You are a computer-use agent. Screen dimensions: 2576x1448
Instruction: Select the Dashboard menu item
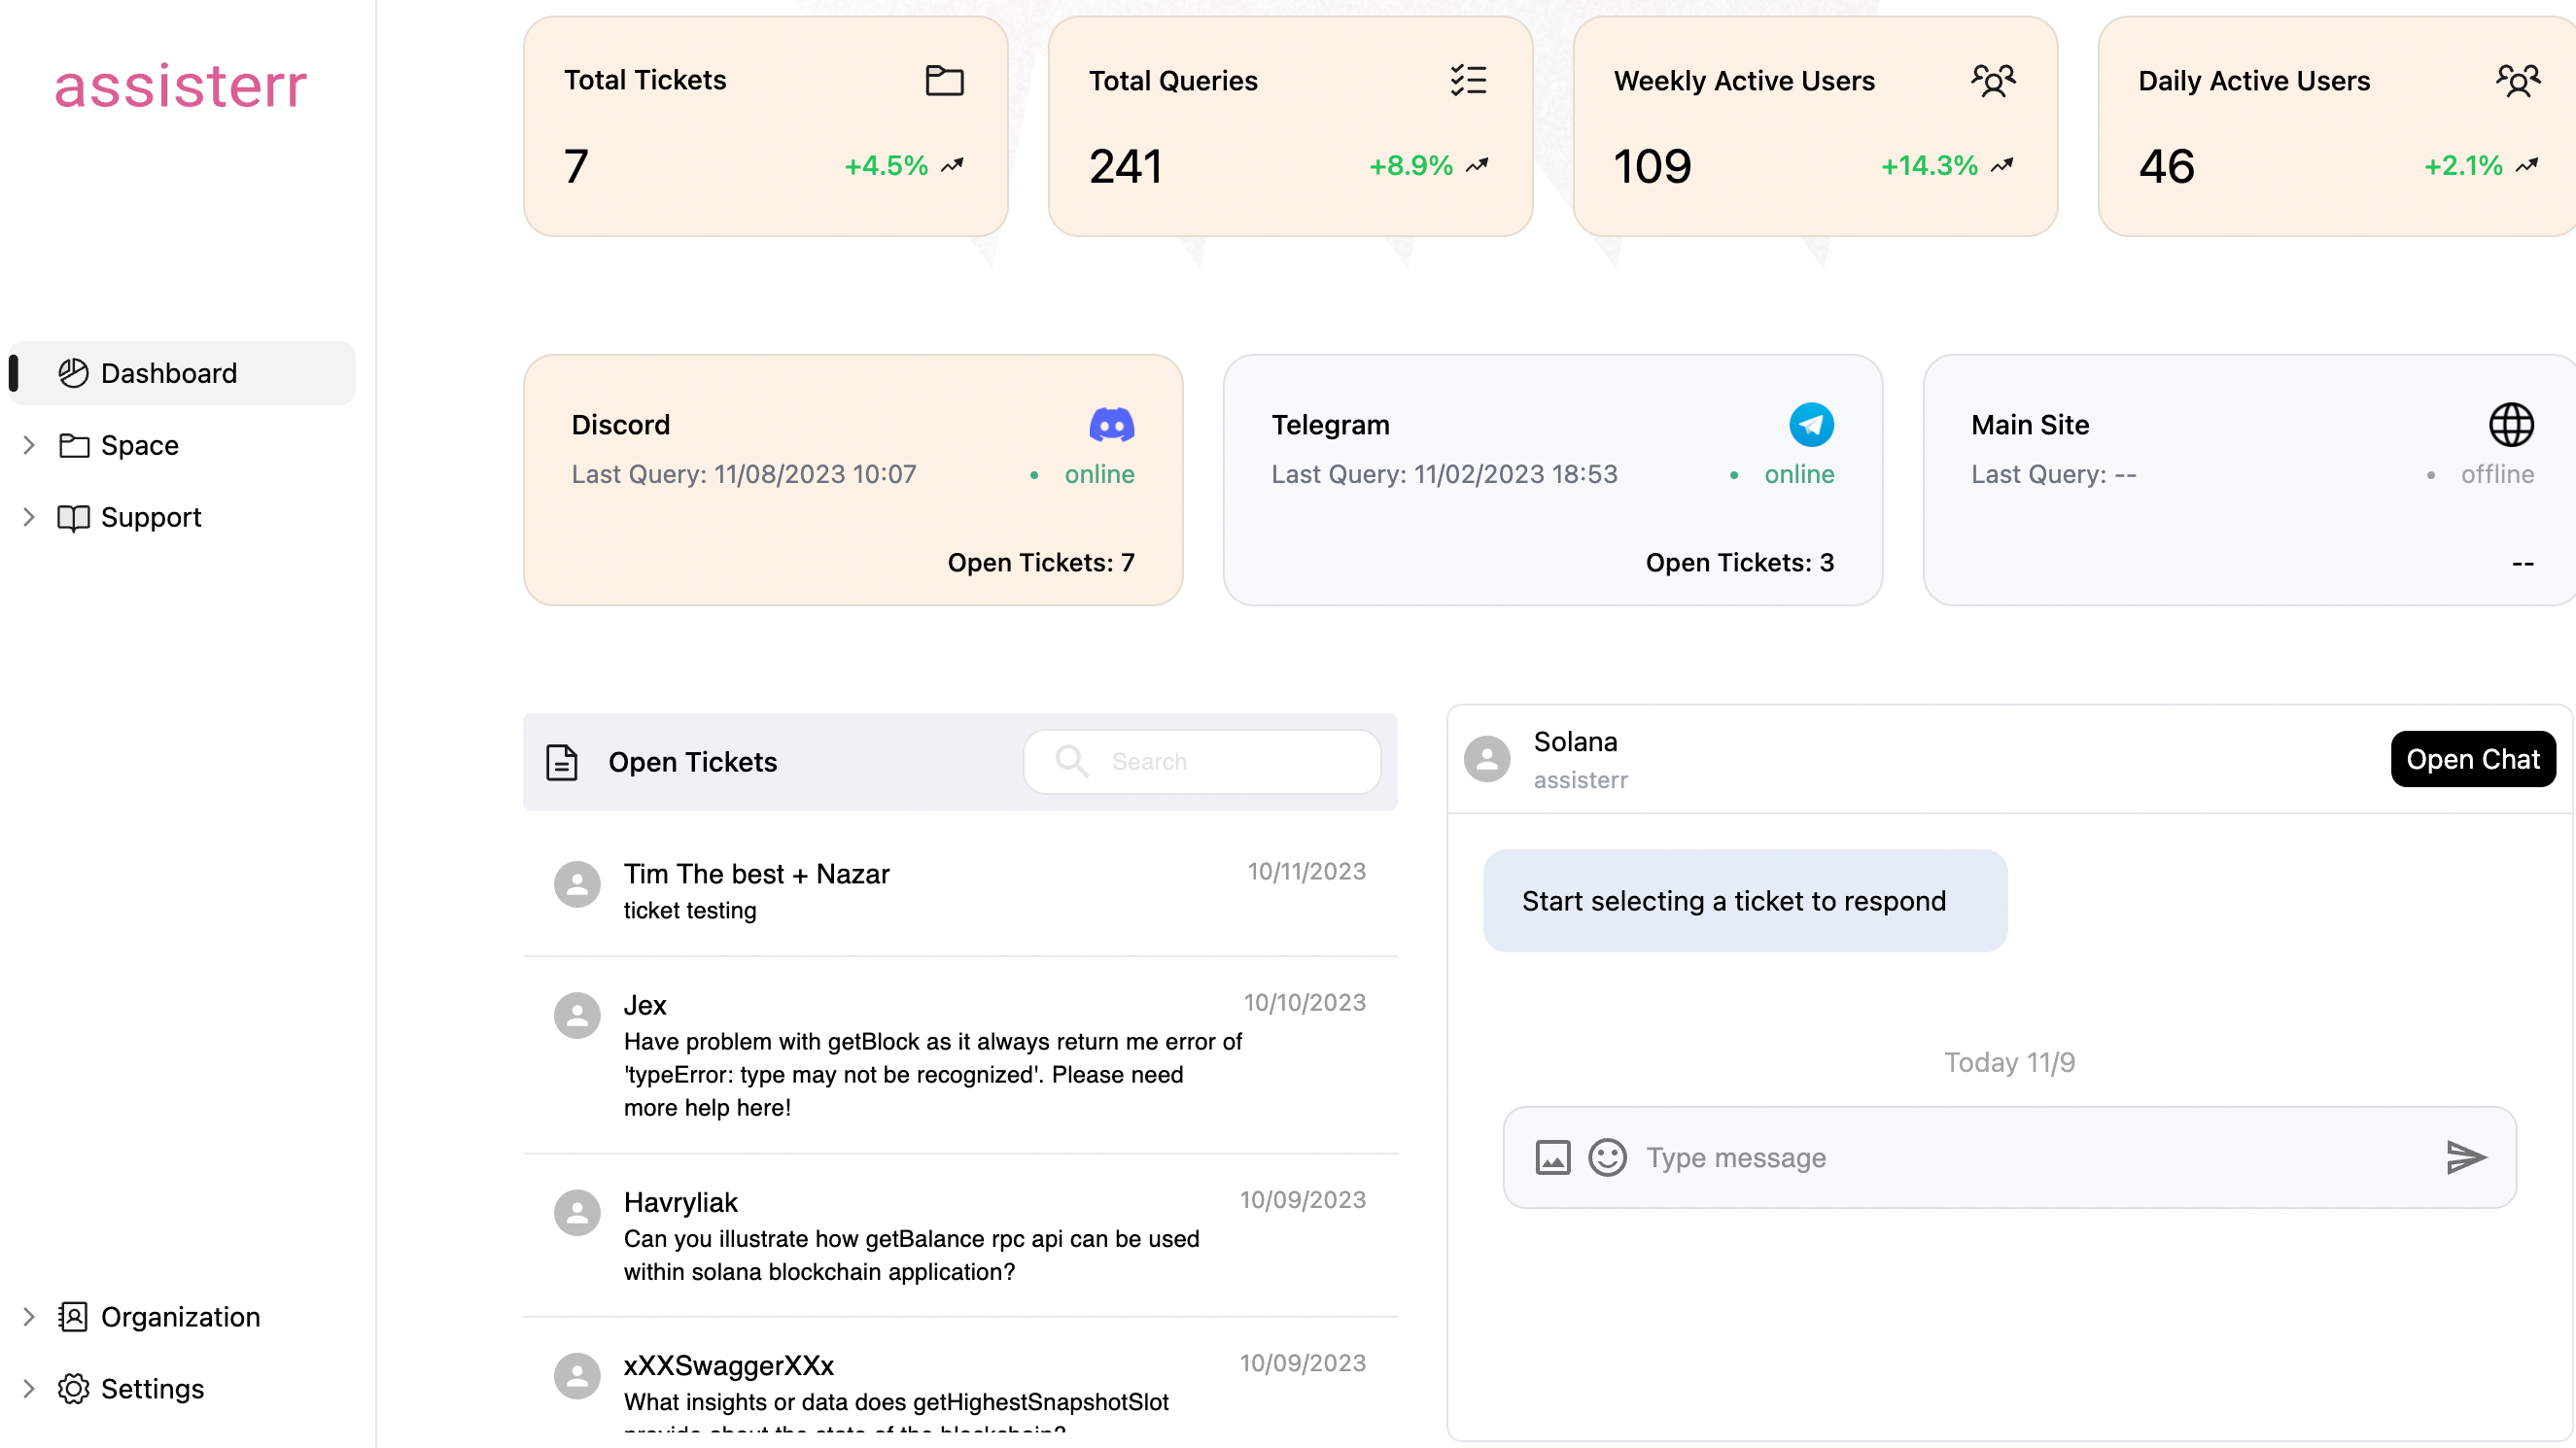pyautogui.click(x=168, y=373)
